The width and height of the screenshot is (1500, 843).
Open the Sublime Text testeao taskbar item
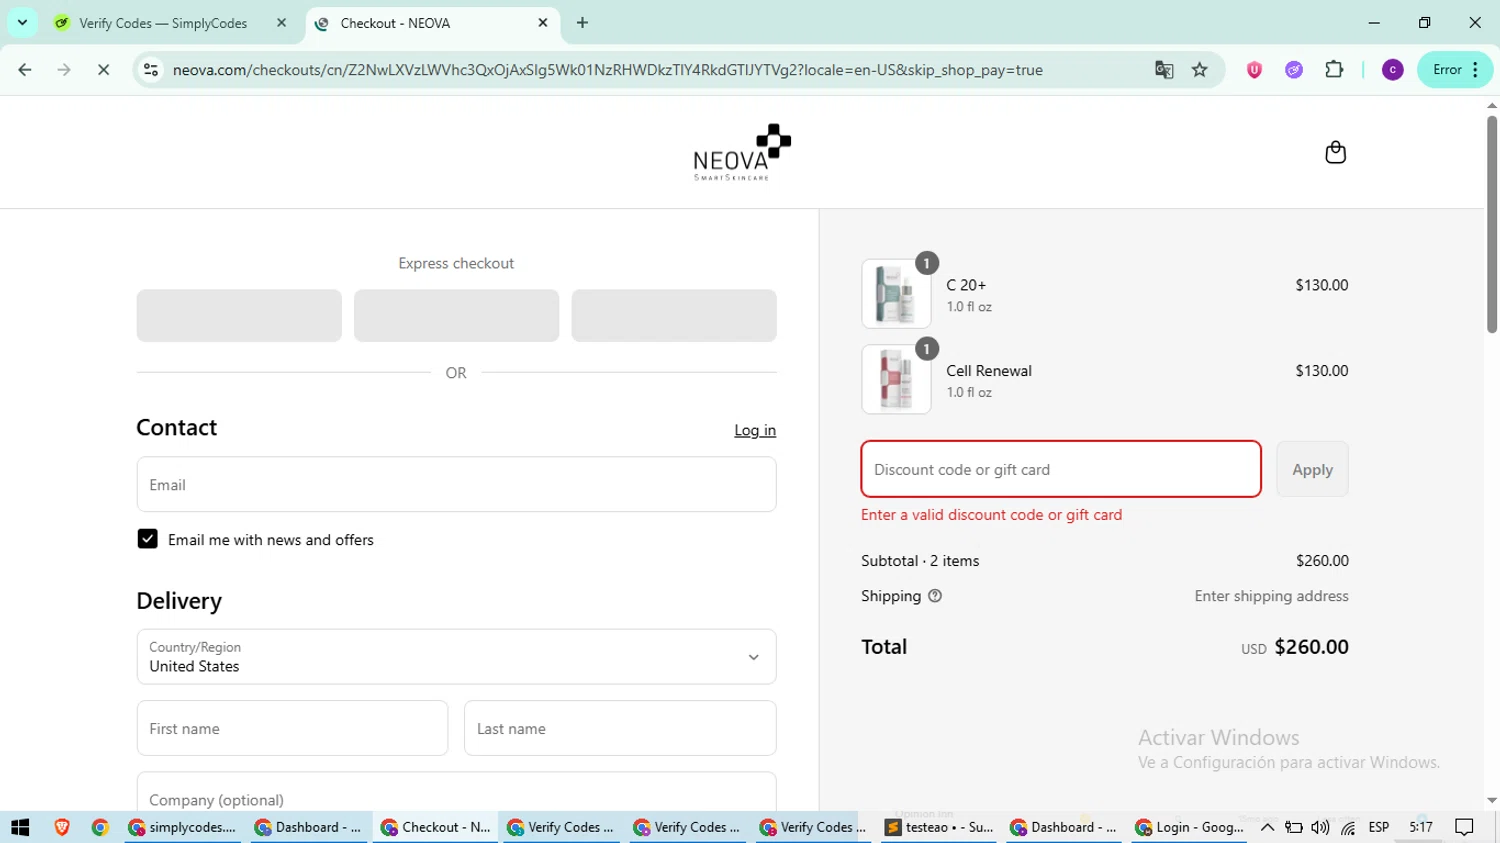click(940, 827)
